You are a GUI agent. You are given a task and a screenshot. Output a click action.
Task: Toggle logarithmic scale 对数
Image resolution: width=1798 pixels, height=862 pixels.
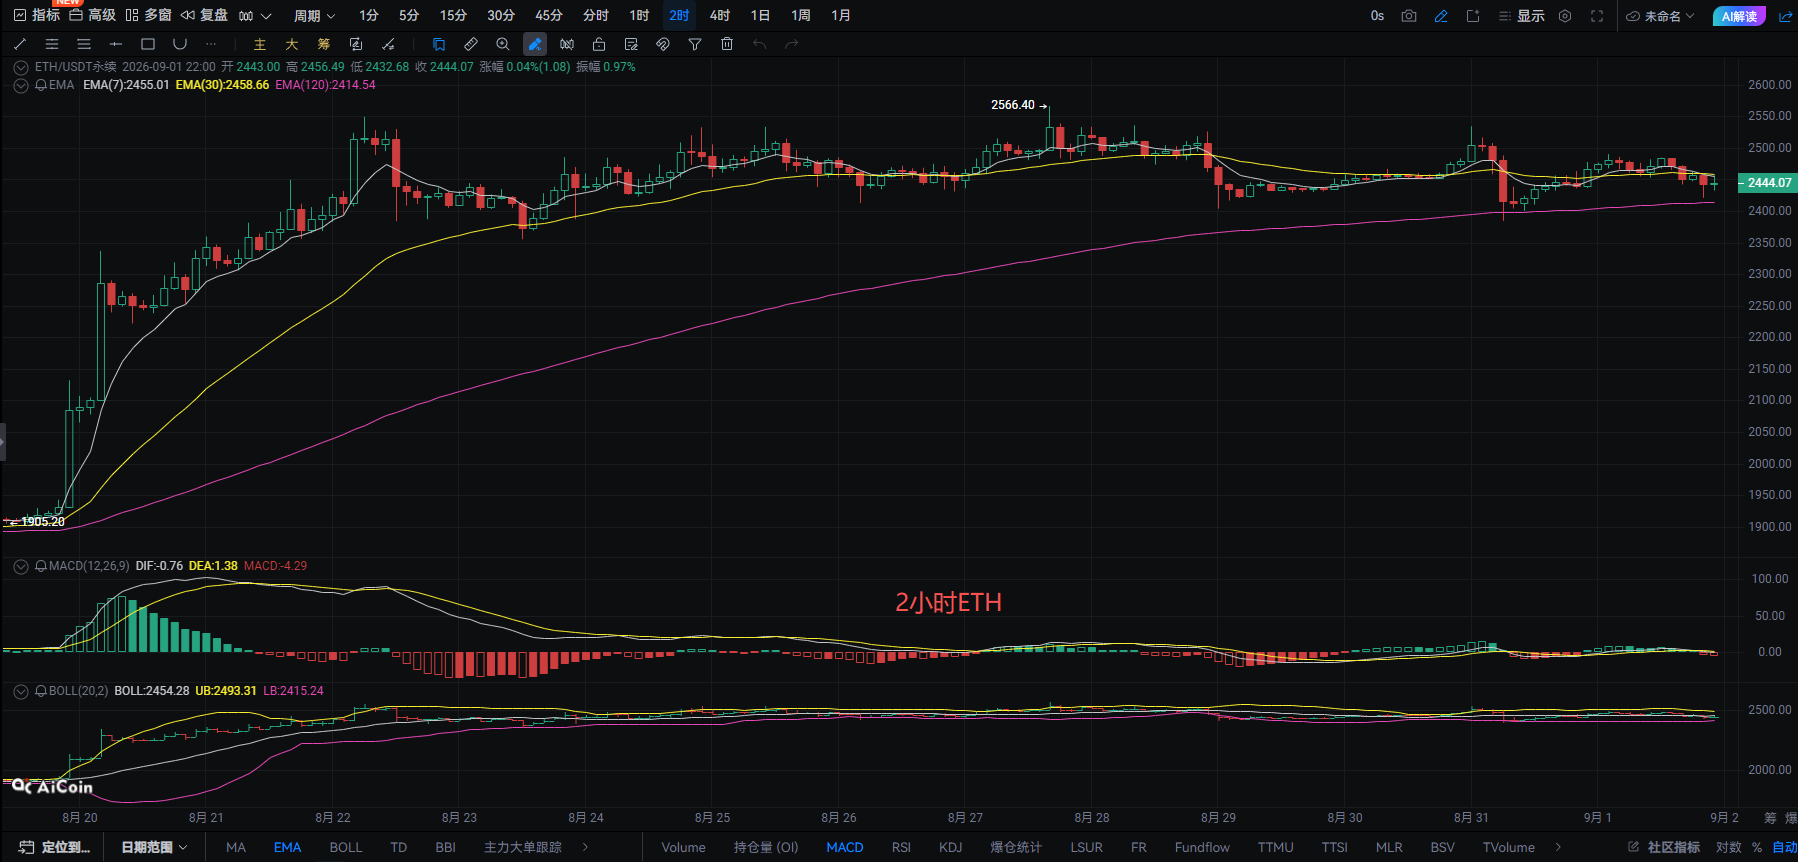1728,847
